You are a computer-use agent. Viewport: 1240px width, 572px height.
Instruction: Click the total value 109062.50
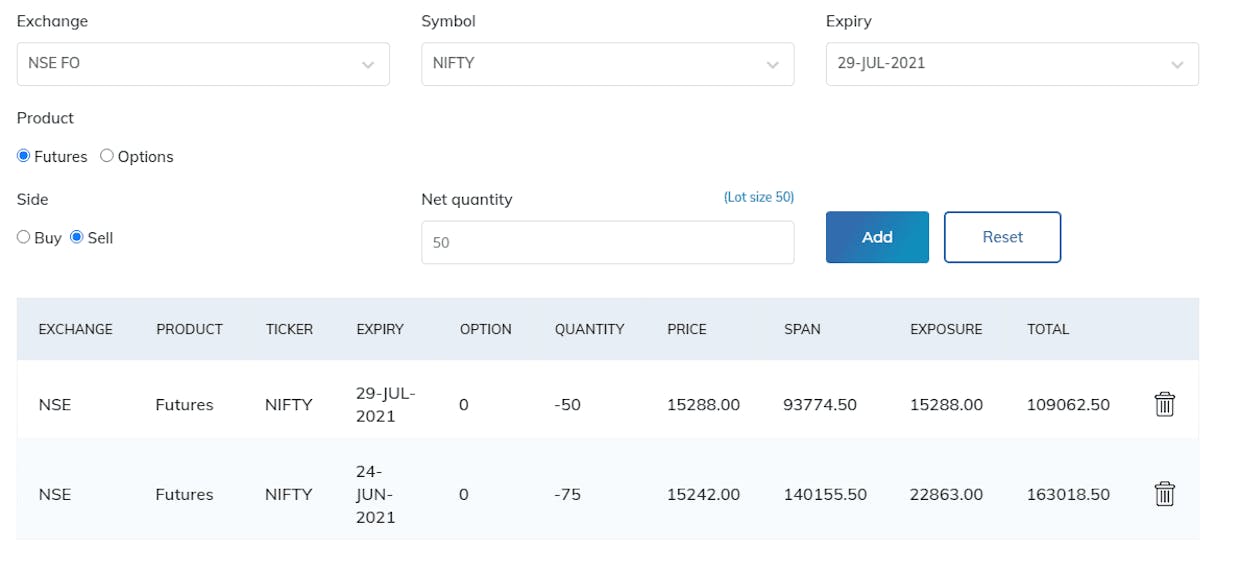tap(1068, 405)
